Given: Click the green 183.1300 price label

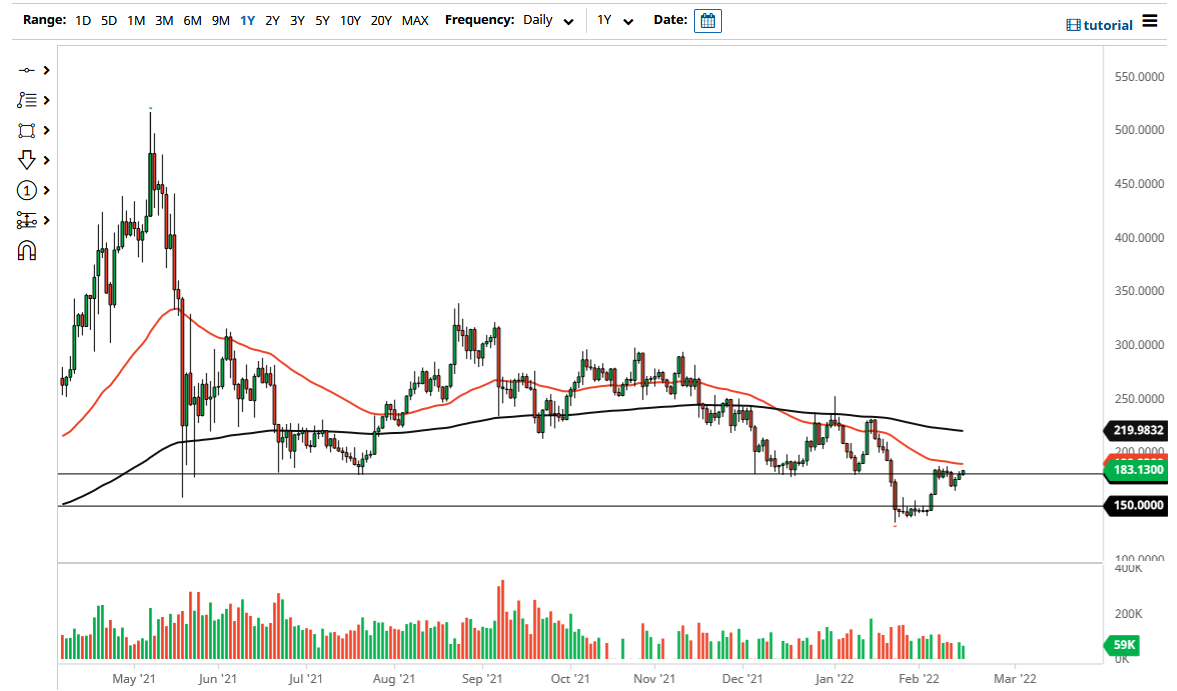Looking at the screenshot, I should coord(1135,470).
